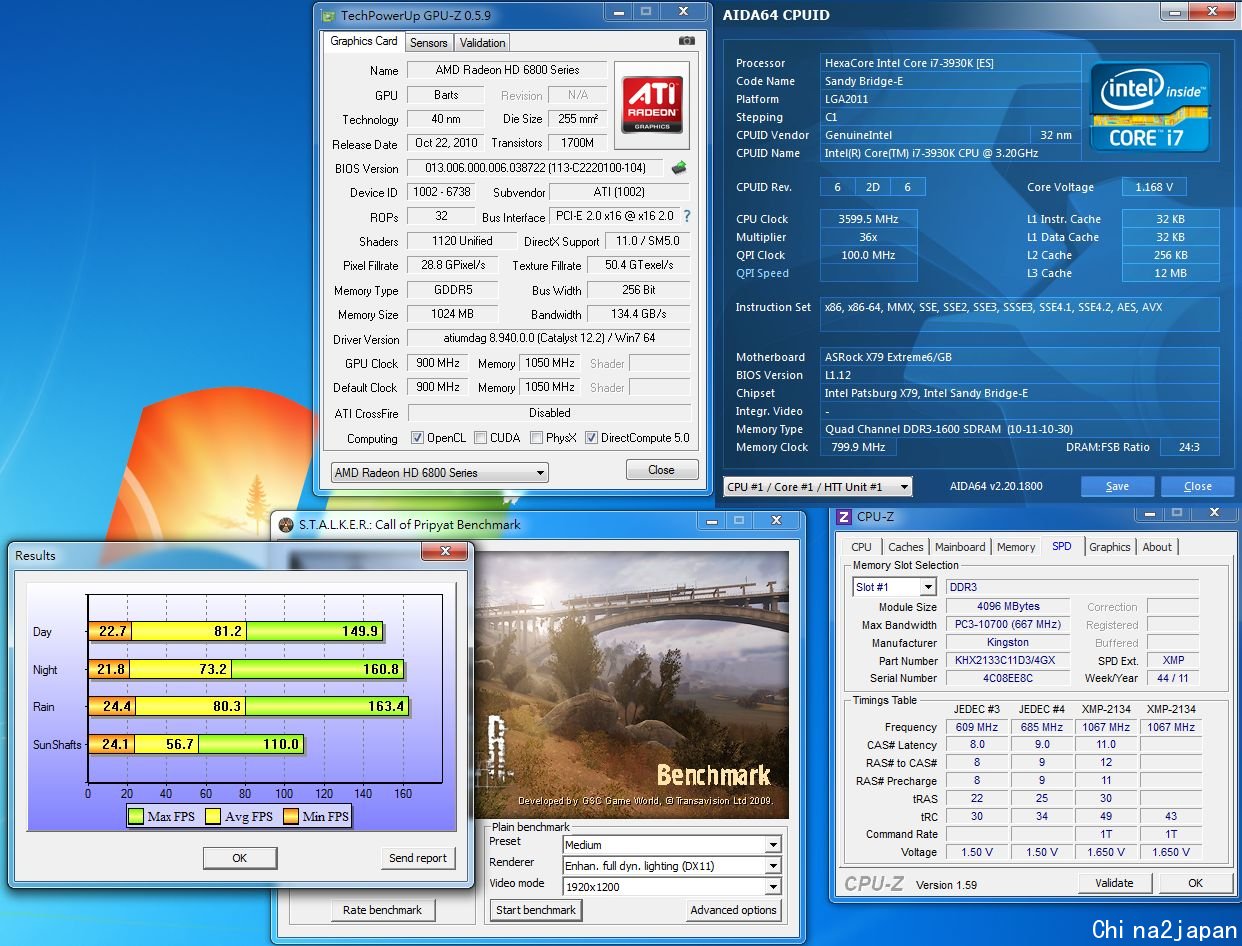Click the benchmark preview image with bridge

point(630,685)
